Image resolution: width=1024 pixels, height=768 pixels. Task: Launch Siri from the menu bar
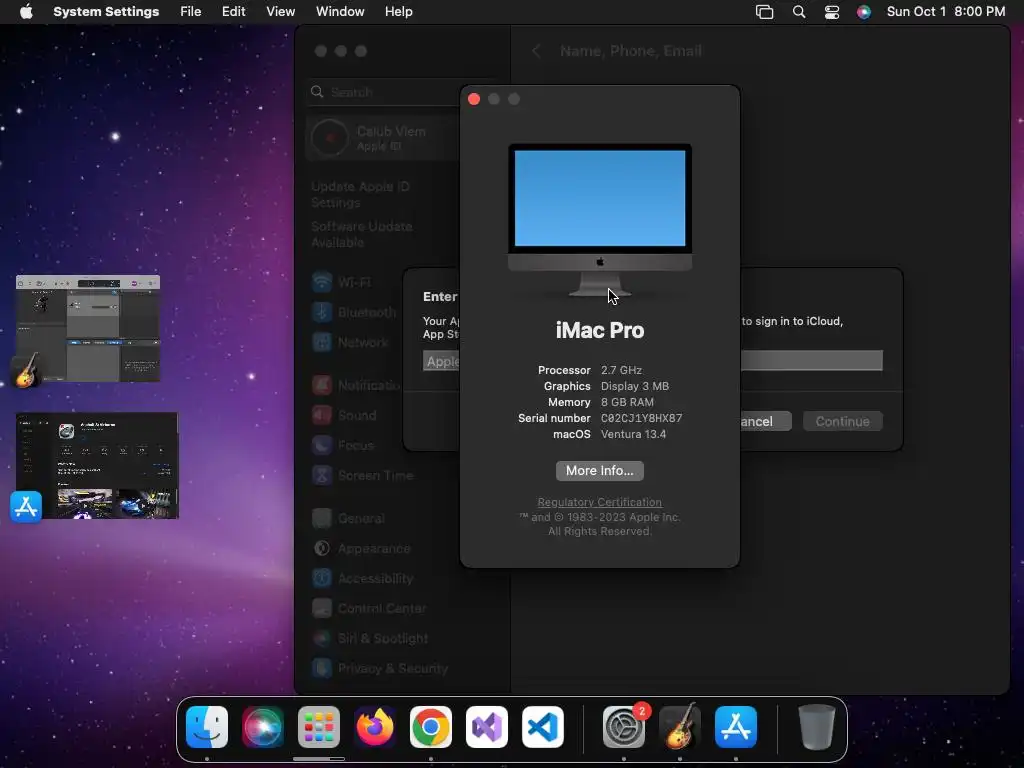coord(863,12)
